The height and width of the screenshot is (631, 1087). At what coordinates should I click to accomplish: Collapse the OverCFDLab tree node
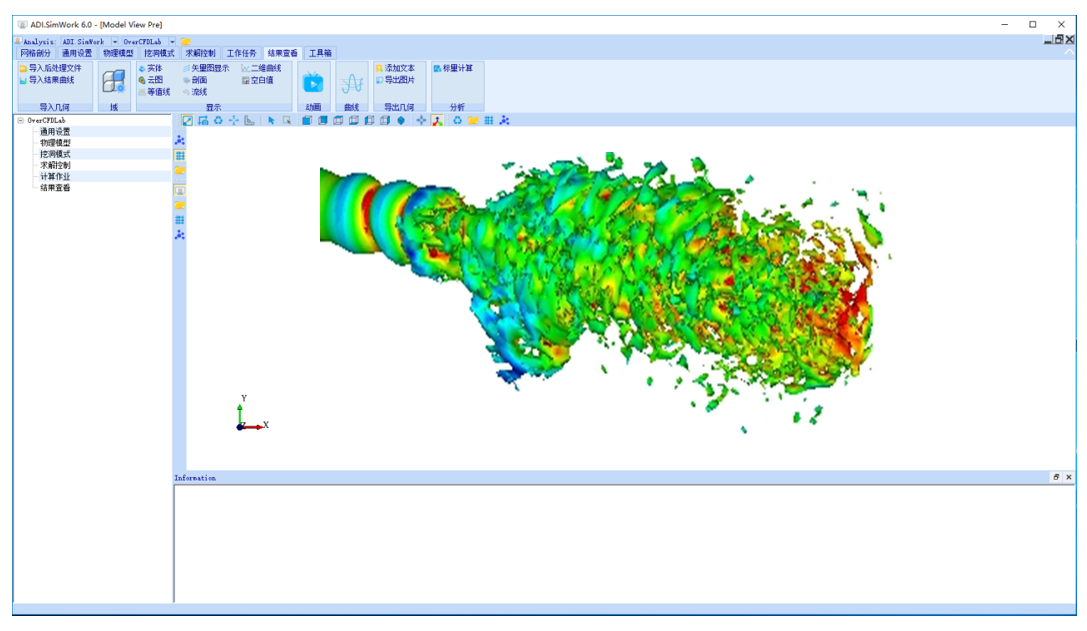click(21, 121)
